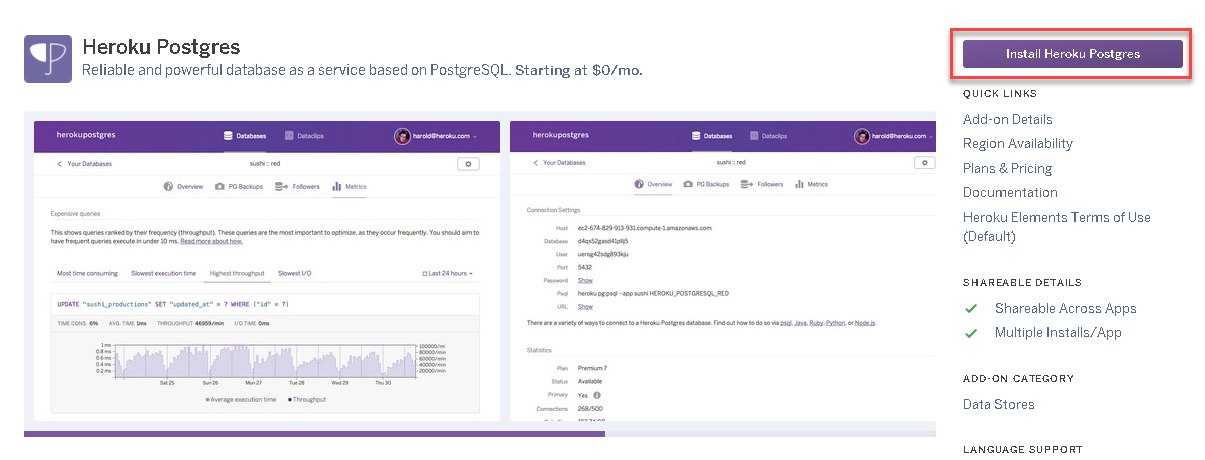Click the 'Multiple Installs/App' text
1205x460 pixels.
click(x=1058, y=333)
